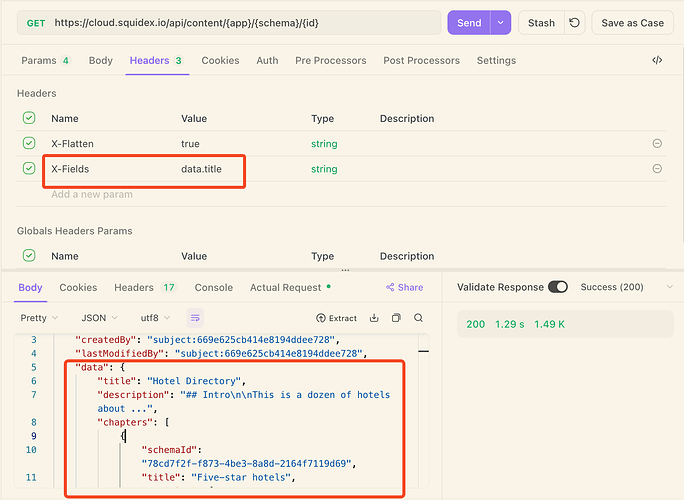Click the "lastModifiedBy" key

click(120, 353)
